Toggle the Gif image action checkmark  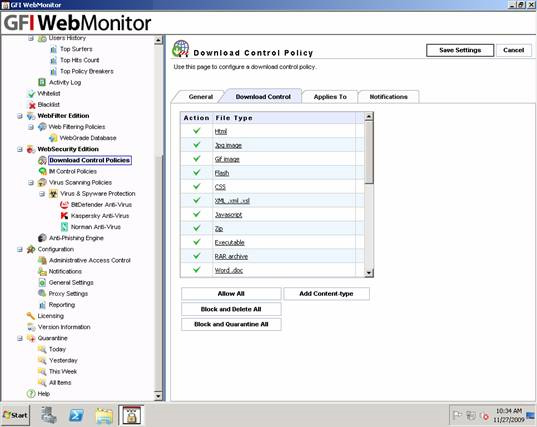coord(197,159)
